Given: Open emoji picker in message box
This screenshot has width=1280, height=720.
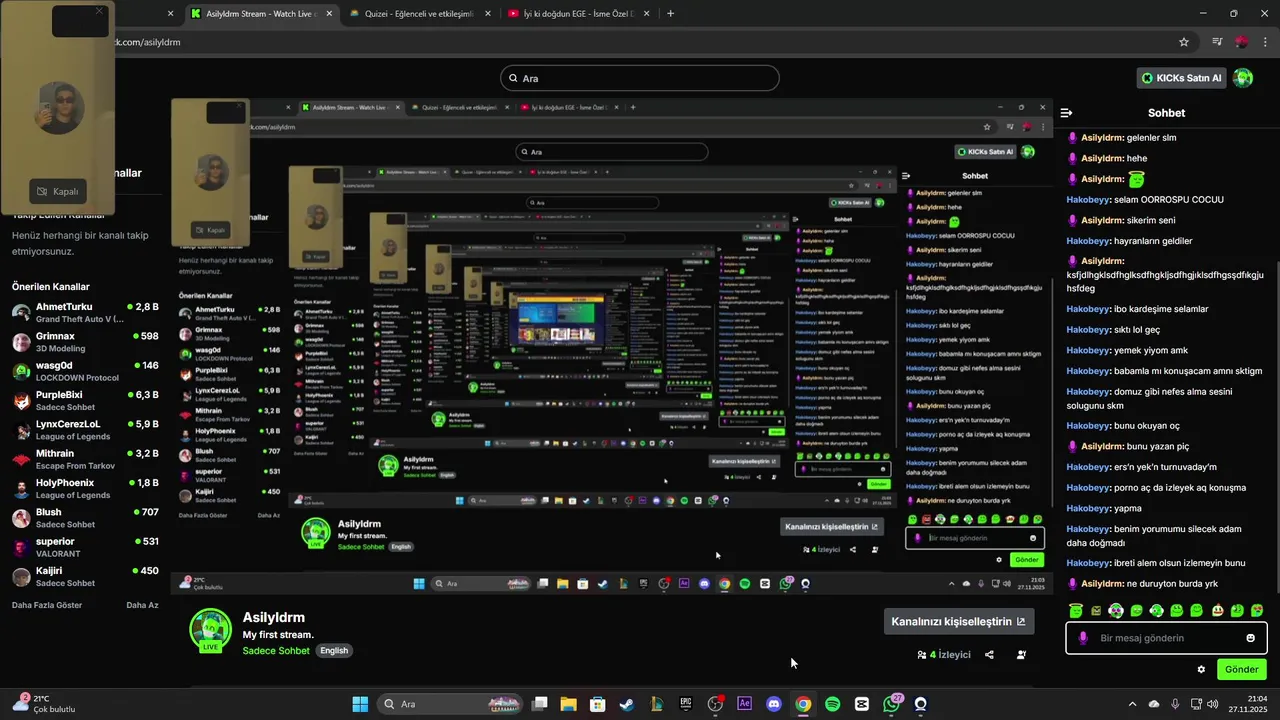Looking at the screenshot, I should [1250, 638].
